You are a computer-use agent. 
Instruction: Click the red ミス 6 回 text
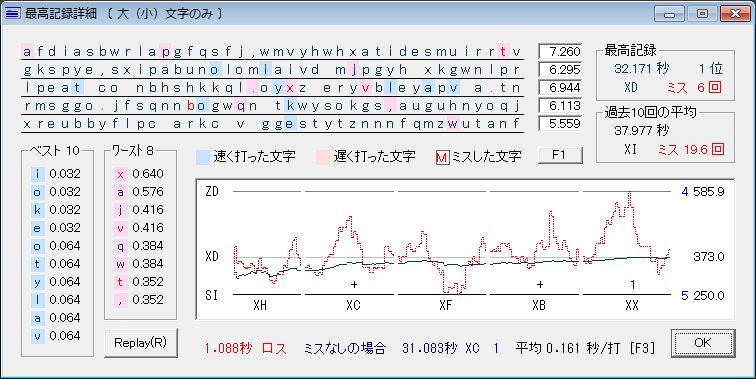pyautogui.click(x=694, y=88)
